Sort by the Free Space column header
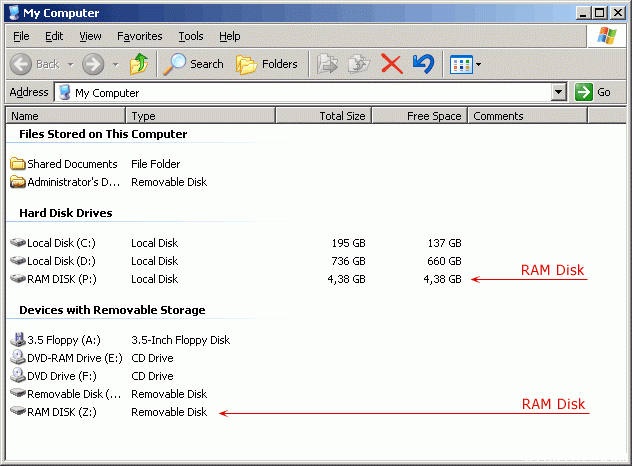The image size is (632, 466). click(x=420, y=116)
